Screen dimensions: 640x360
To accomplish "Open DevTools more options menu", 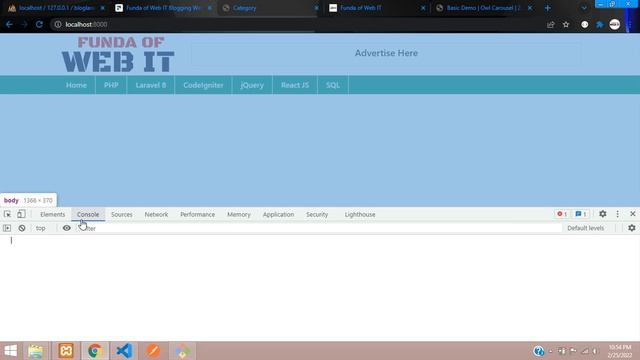I will [x=618, y=214].
